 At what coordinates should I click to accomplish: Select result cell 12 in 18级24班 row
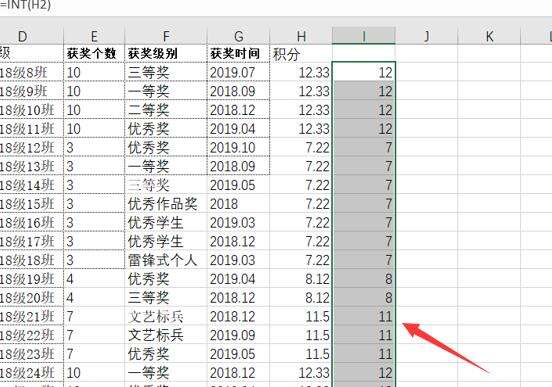(x=364, y=373)
